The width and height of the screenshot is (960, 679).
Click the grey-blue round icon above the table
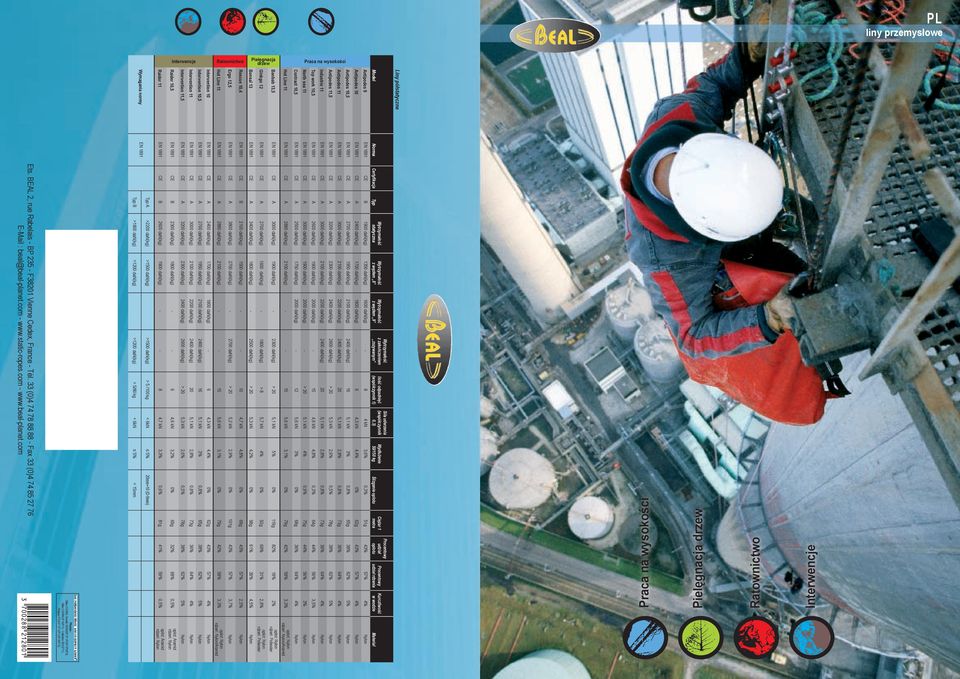click(x=188, y=21)
